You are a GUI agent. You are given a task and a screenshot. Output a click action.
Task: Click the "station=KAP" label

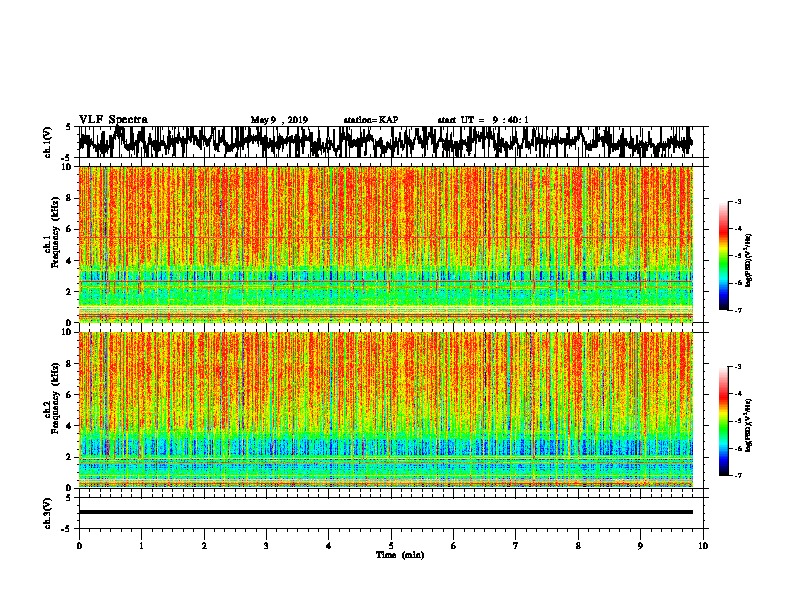(x=371, y=120)
